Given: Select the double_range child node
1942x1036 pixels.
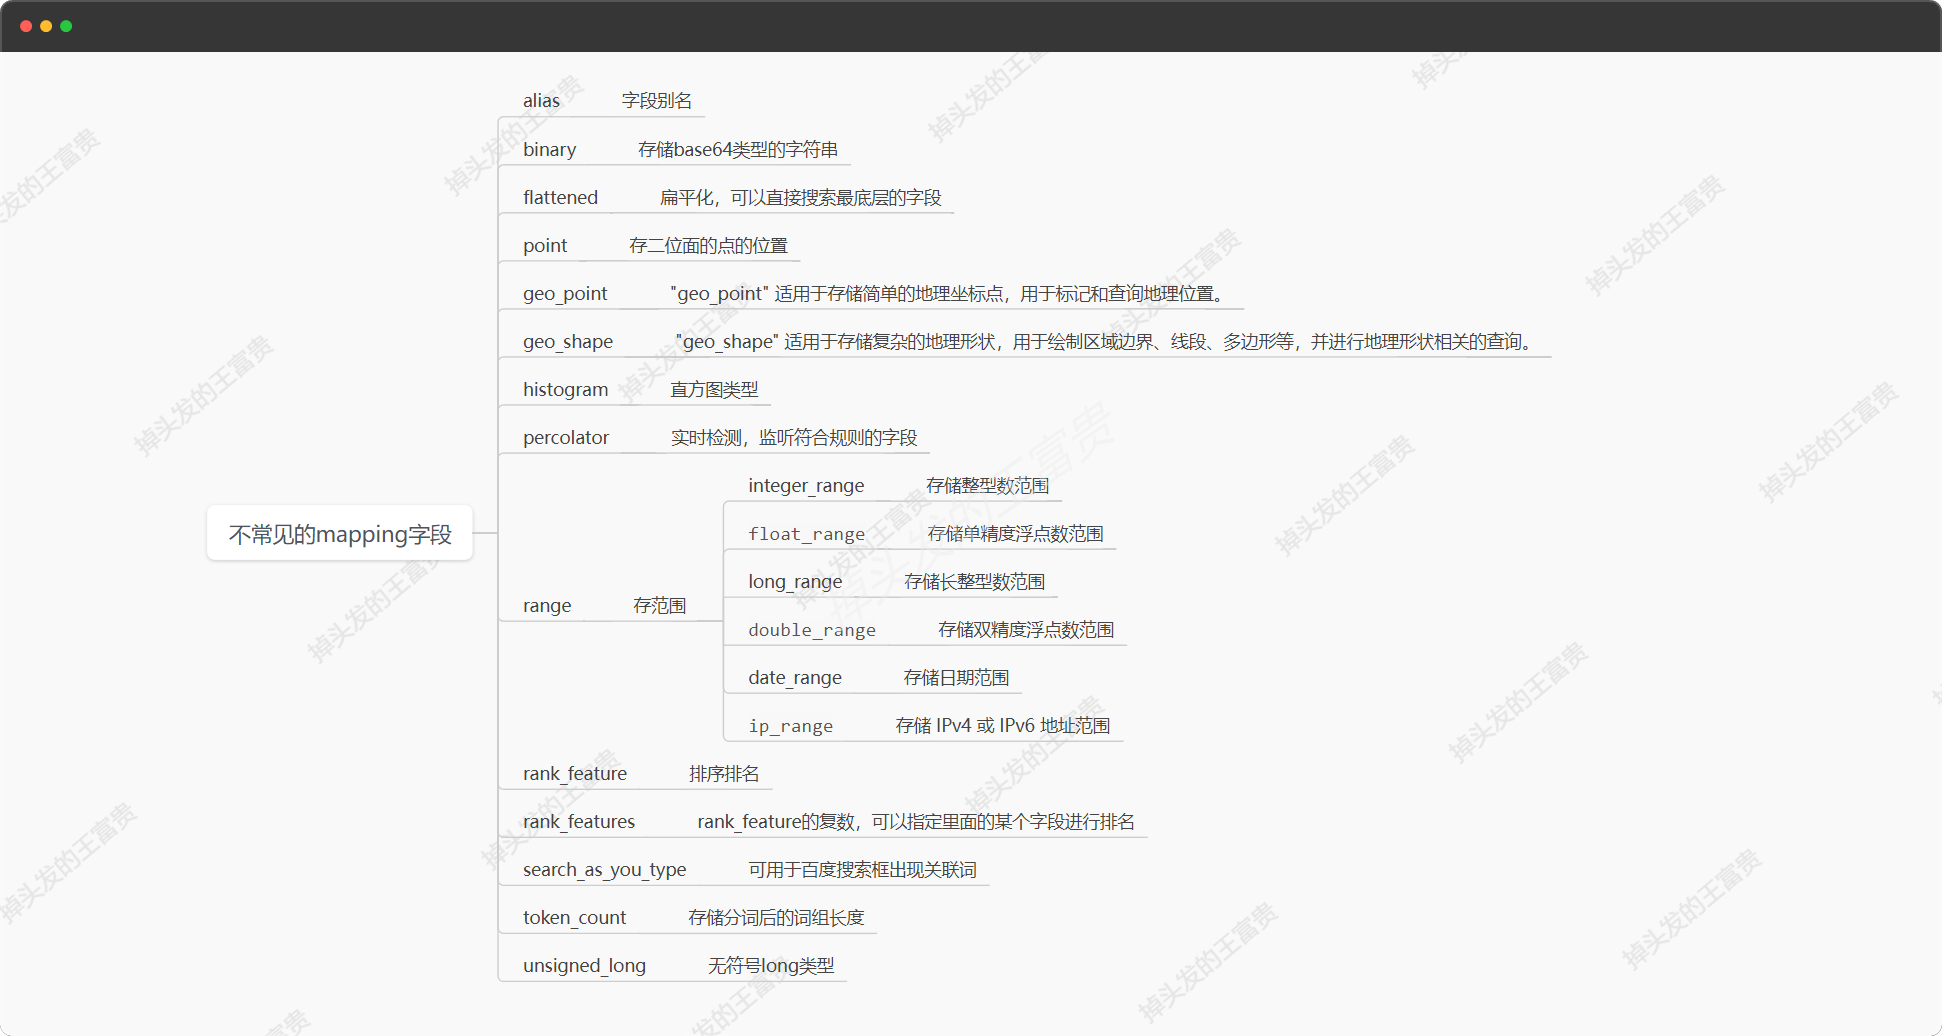Looking at the screenshot, I should (812, 629).
